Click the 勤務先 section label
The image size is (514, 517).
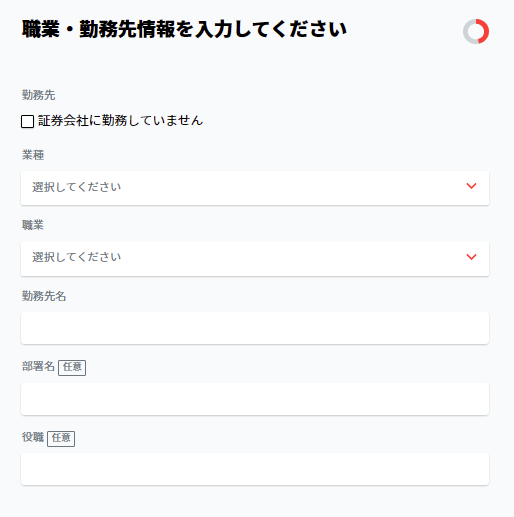tap(39, 95)
